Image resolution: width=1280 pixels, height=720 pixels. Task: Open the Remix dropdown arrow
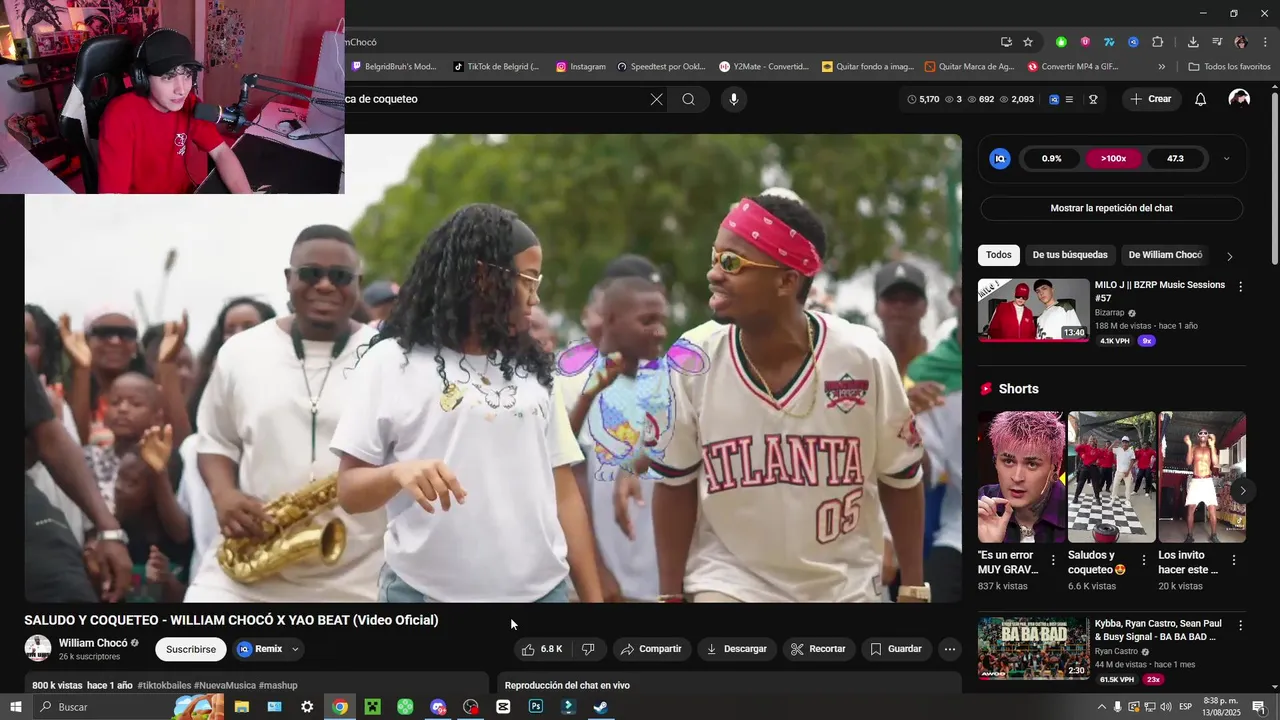[x=295, y=649]
